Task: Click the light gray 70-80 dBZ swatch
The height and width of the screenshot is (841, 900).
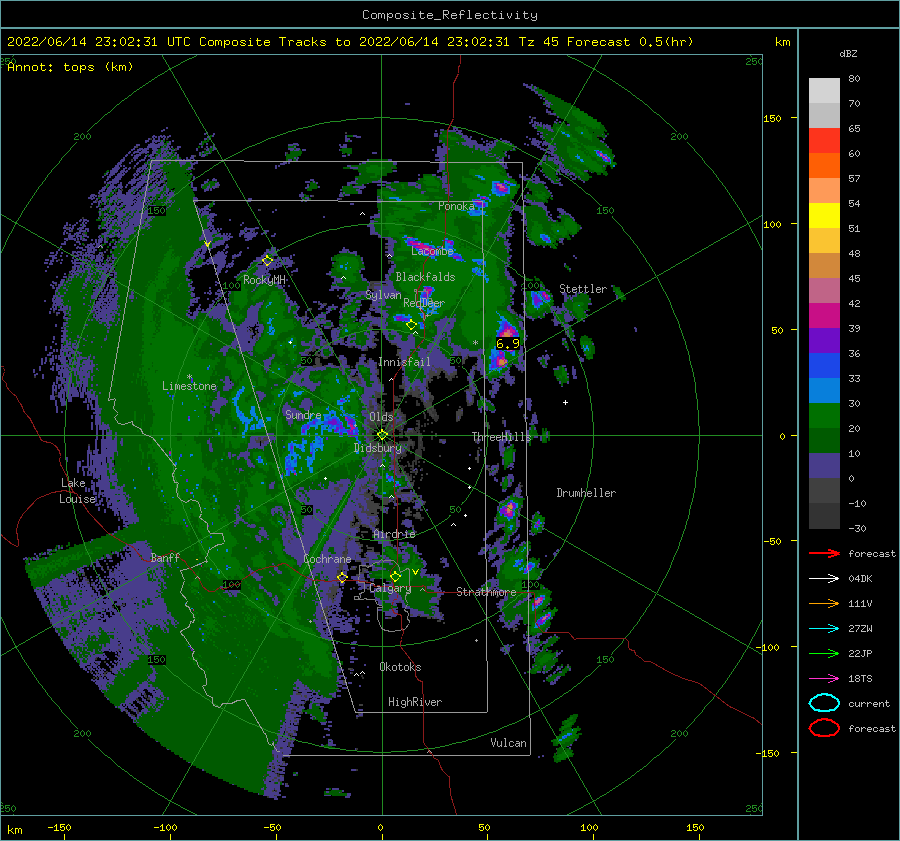Action: tap(824, 91)
